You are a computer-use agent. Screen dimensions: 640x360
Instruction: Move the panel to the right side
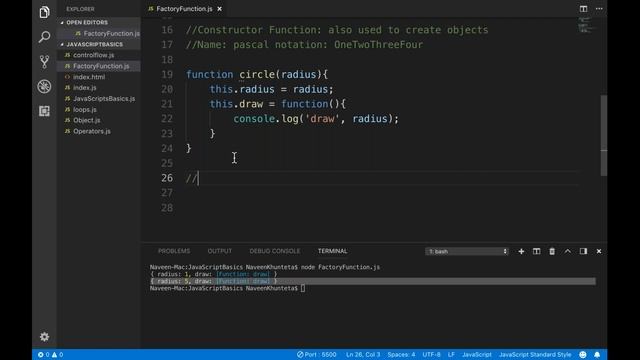tap(583, 251)
